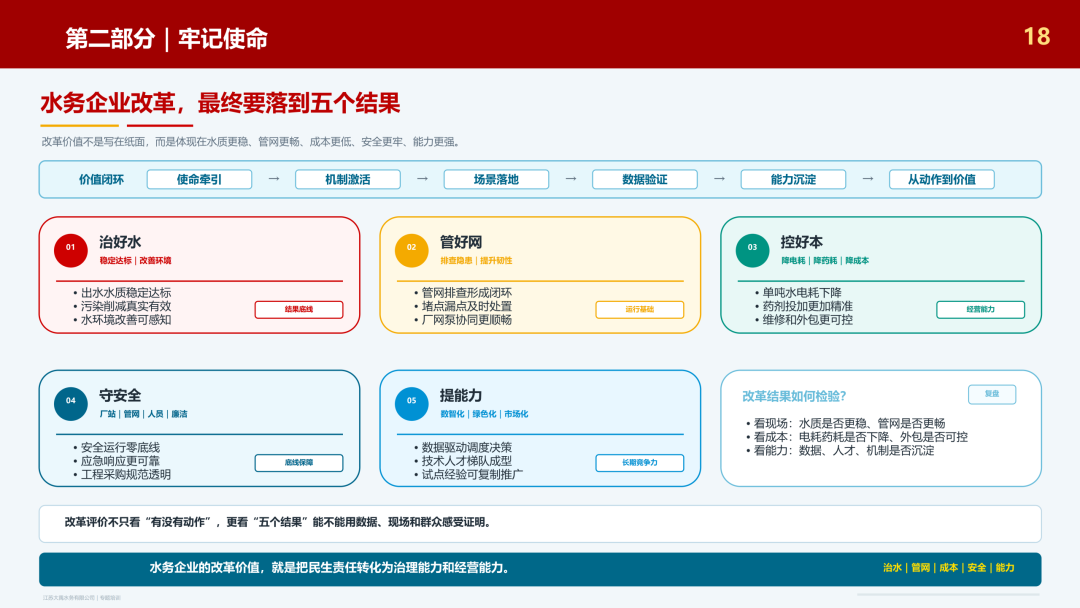Click the 复盘 tag
Image resolution: width=1080 pixels, height=608 pixels.
tap(992, 394)
